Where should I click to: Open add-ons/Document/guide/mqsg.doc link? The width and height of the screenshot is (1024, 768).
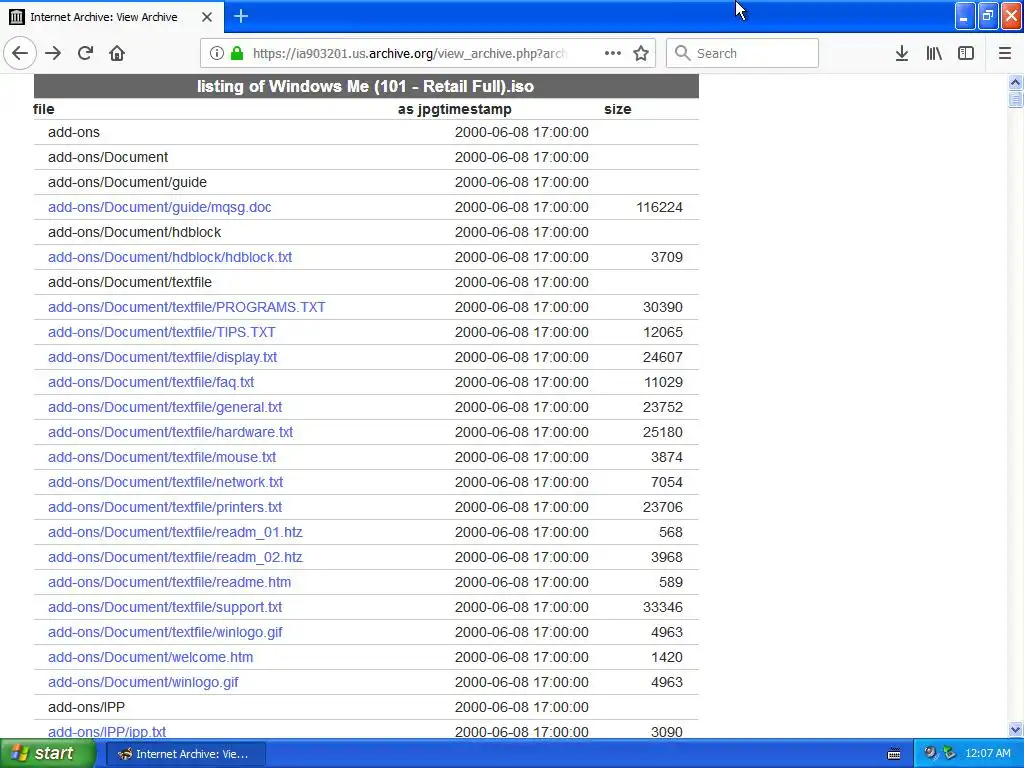(x=159, y=207)
